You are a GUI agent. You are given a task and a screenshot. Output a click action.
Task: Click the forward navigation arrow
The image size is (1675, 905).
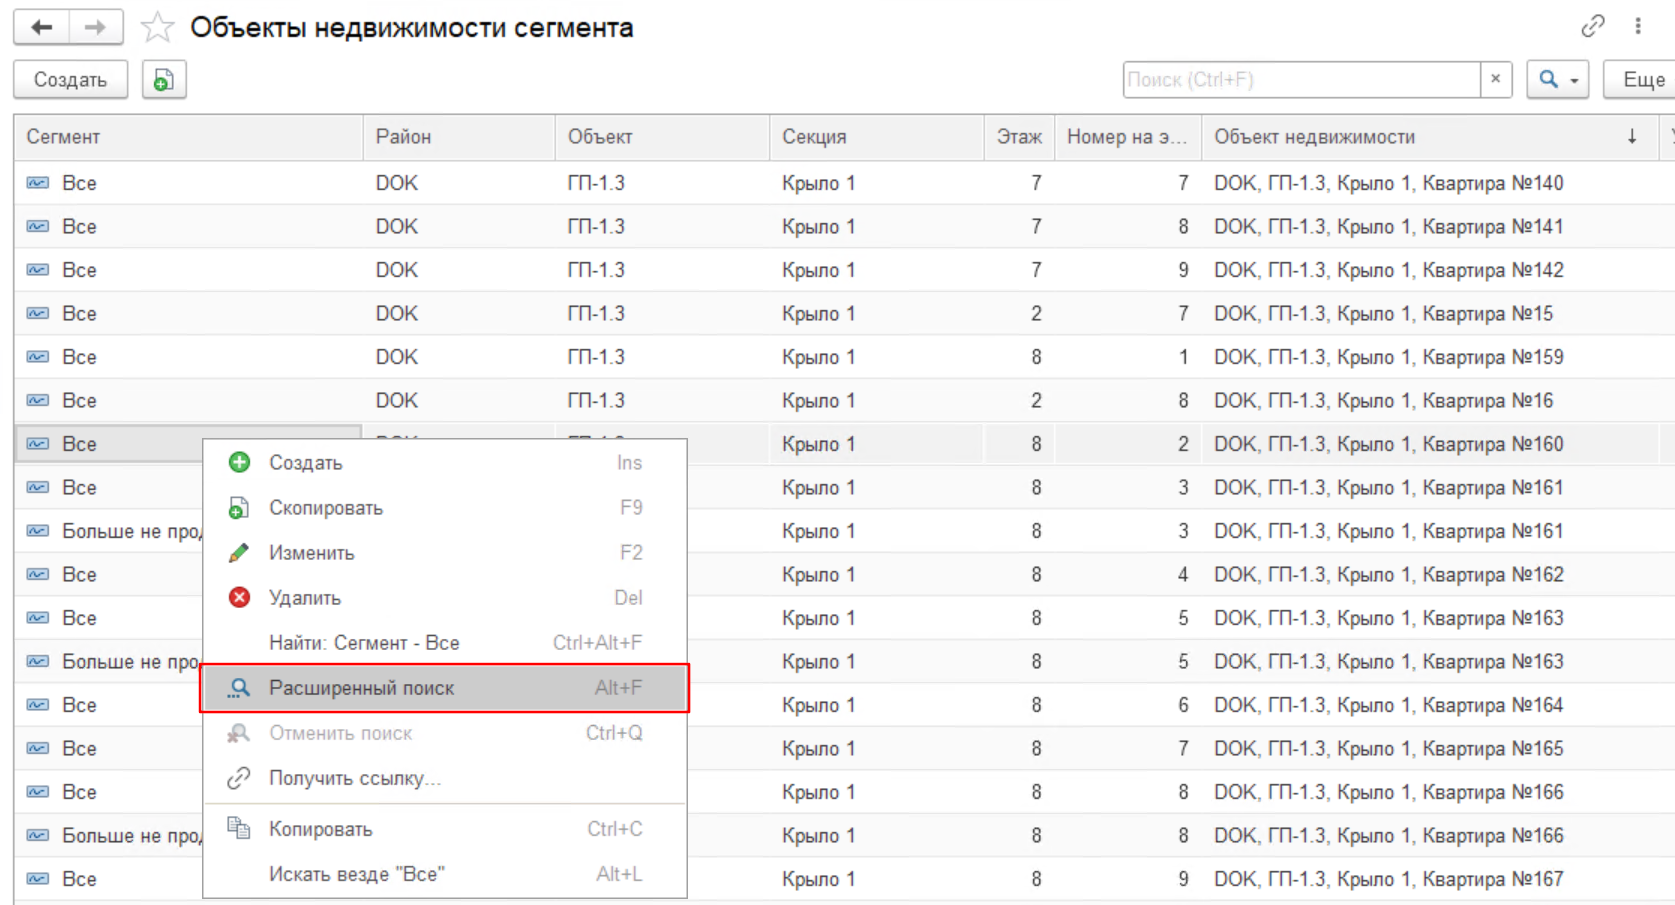pyautogui.click(x=96, y=27)
